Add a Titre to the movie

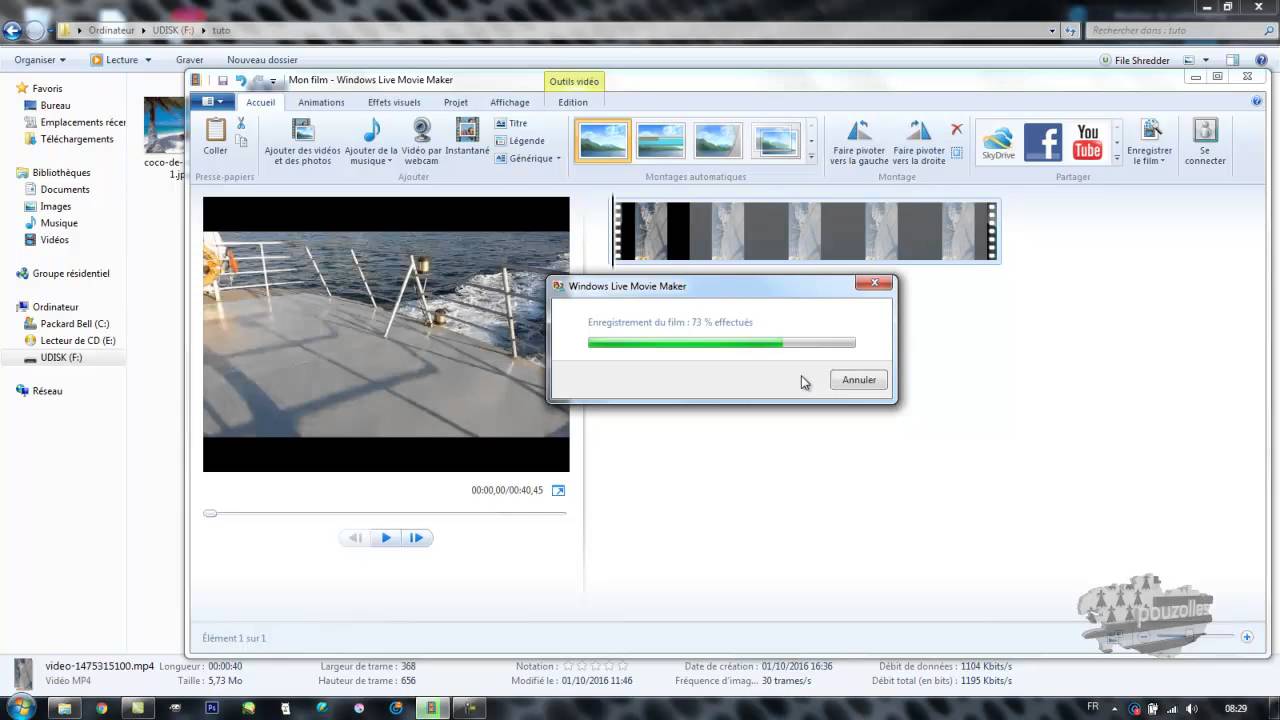click(511, 124)
